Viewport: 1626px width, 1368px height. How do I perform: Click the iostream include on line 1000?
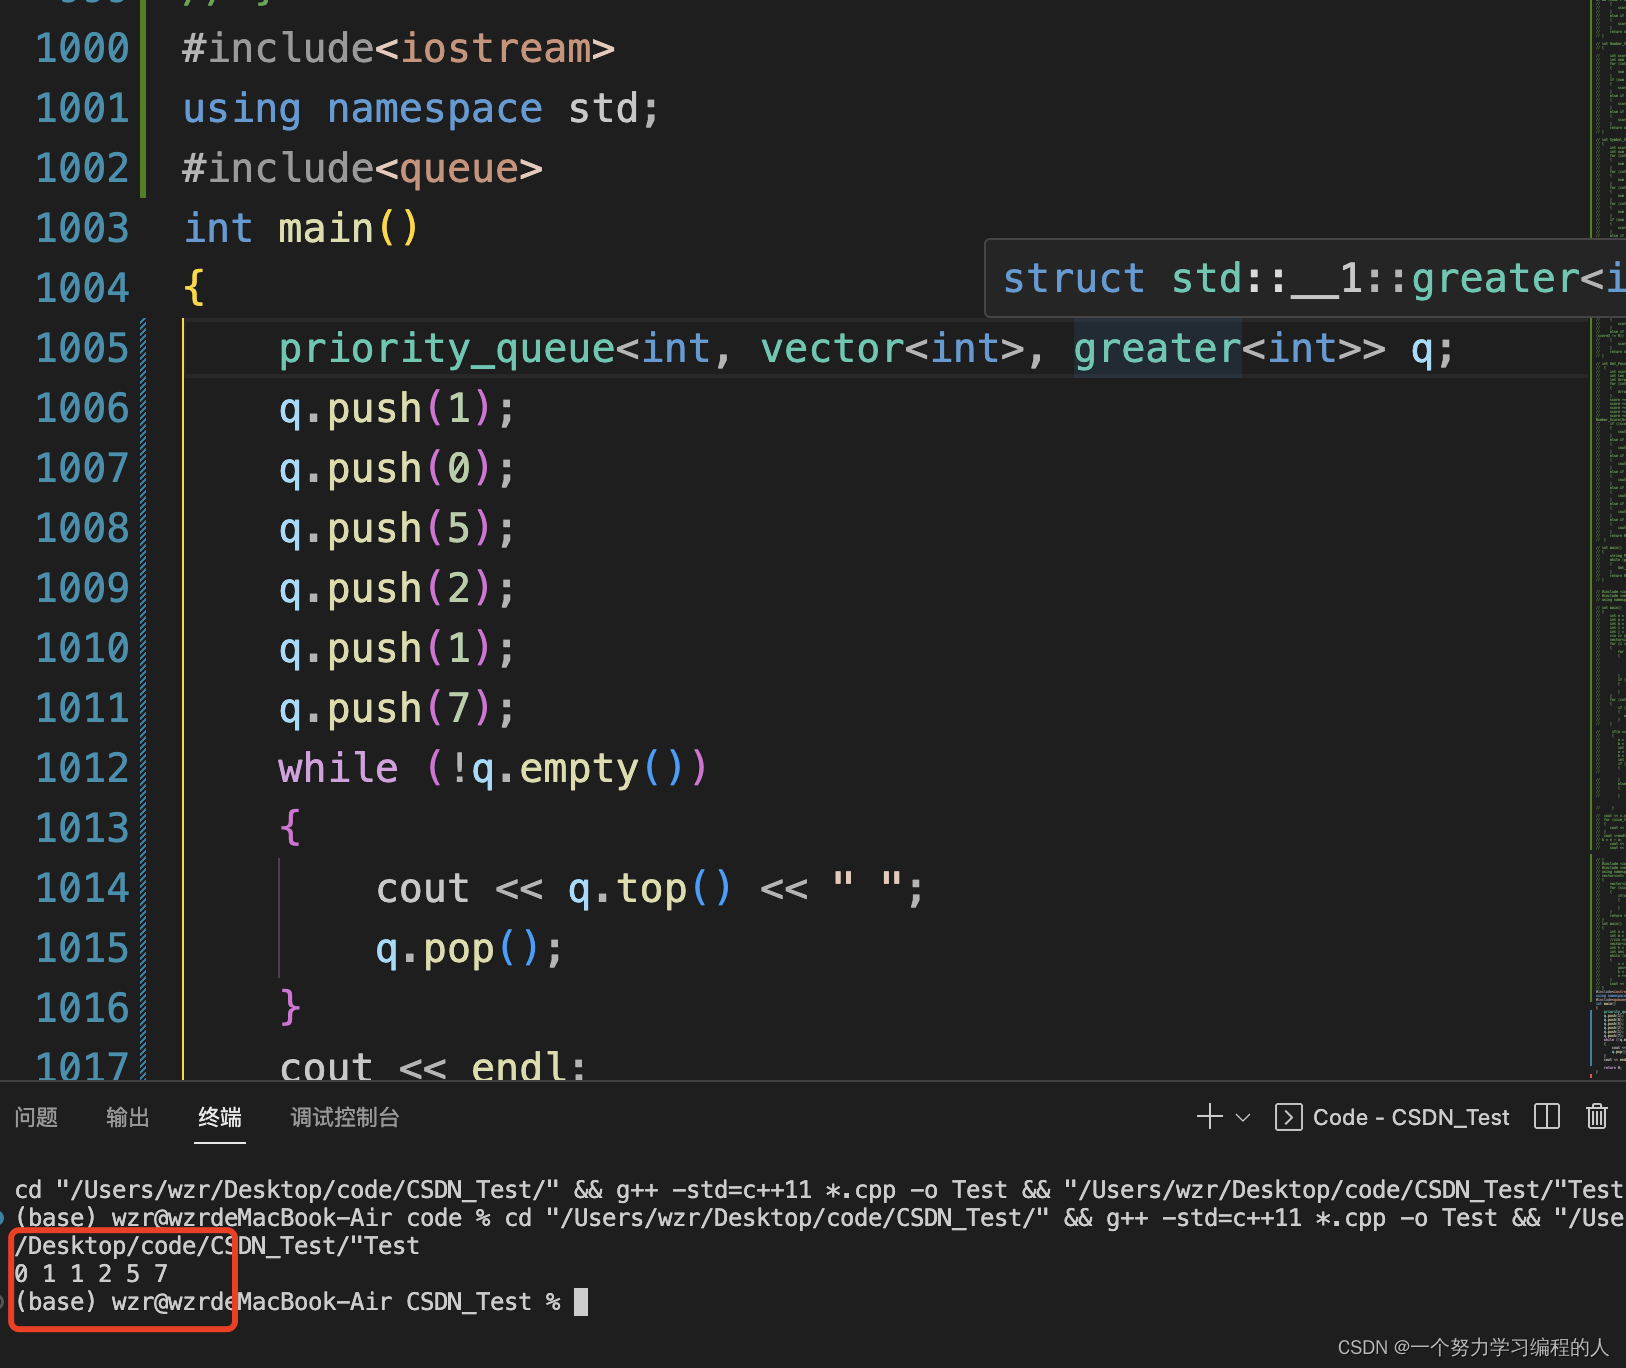click(496, 48)
